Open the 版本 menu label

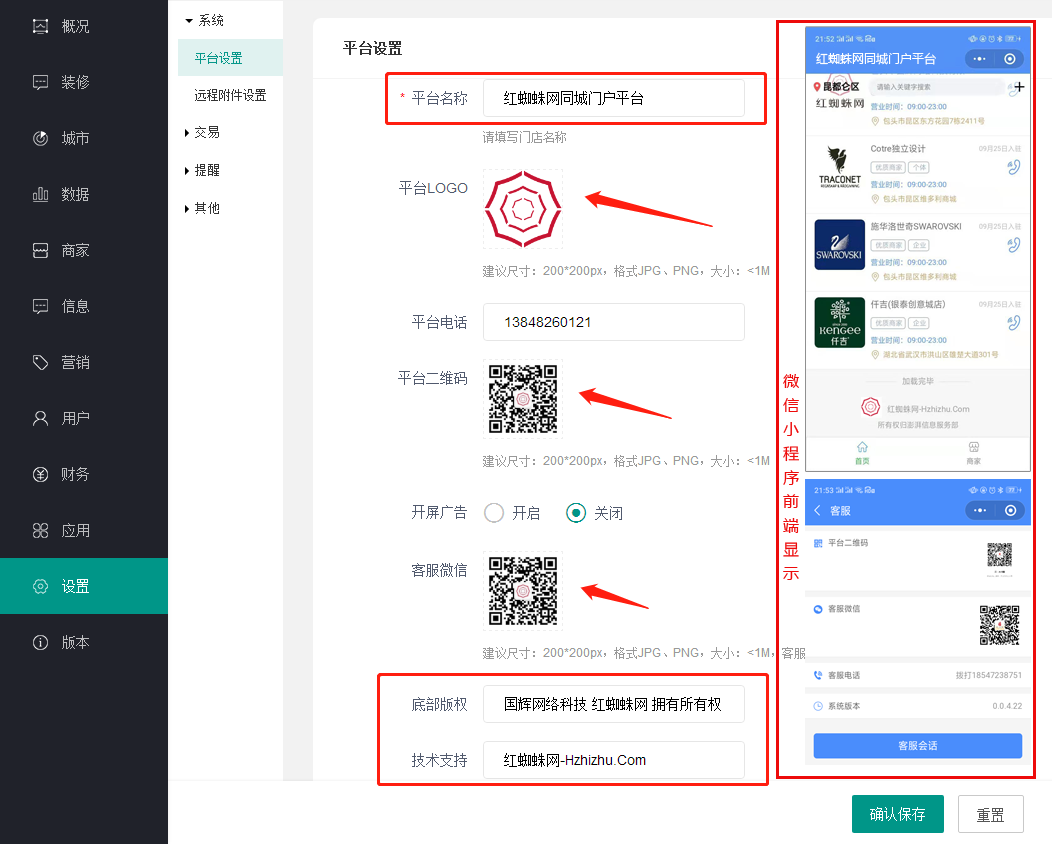pos(75,643)
